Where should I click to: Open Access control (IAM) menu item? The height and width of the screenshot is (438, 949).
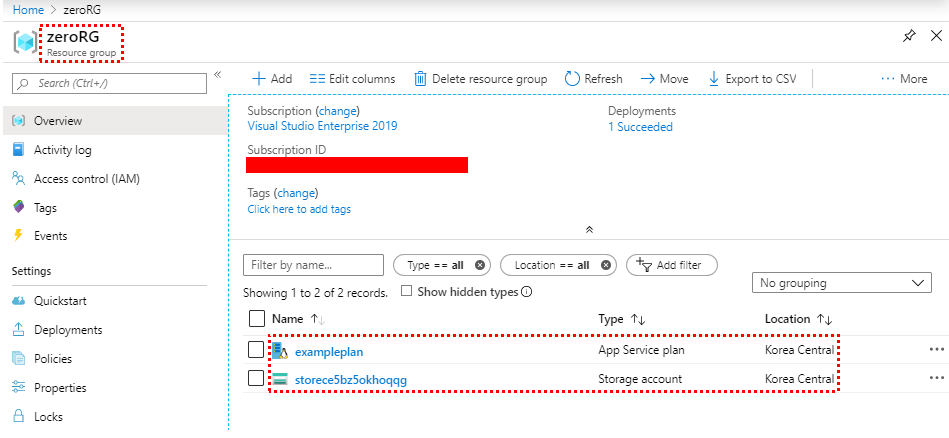click(x=114, y=178)
